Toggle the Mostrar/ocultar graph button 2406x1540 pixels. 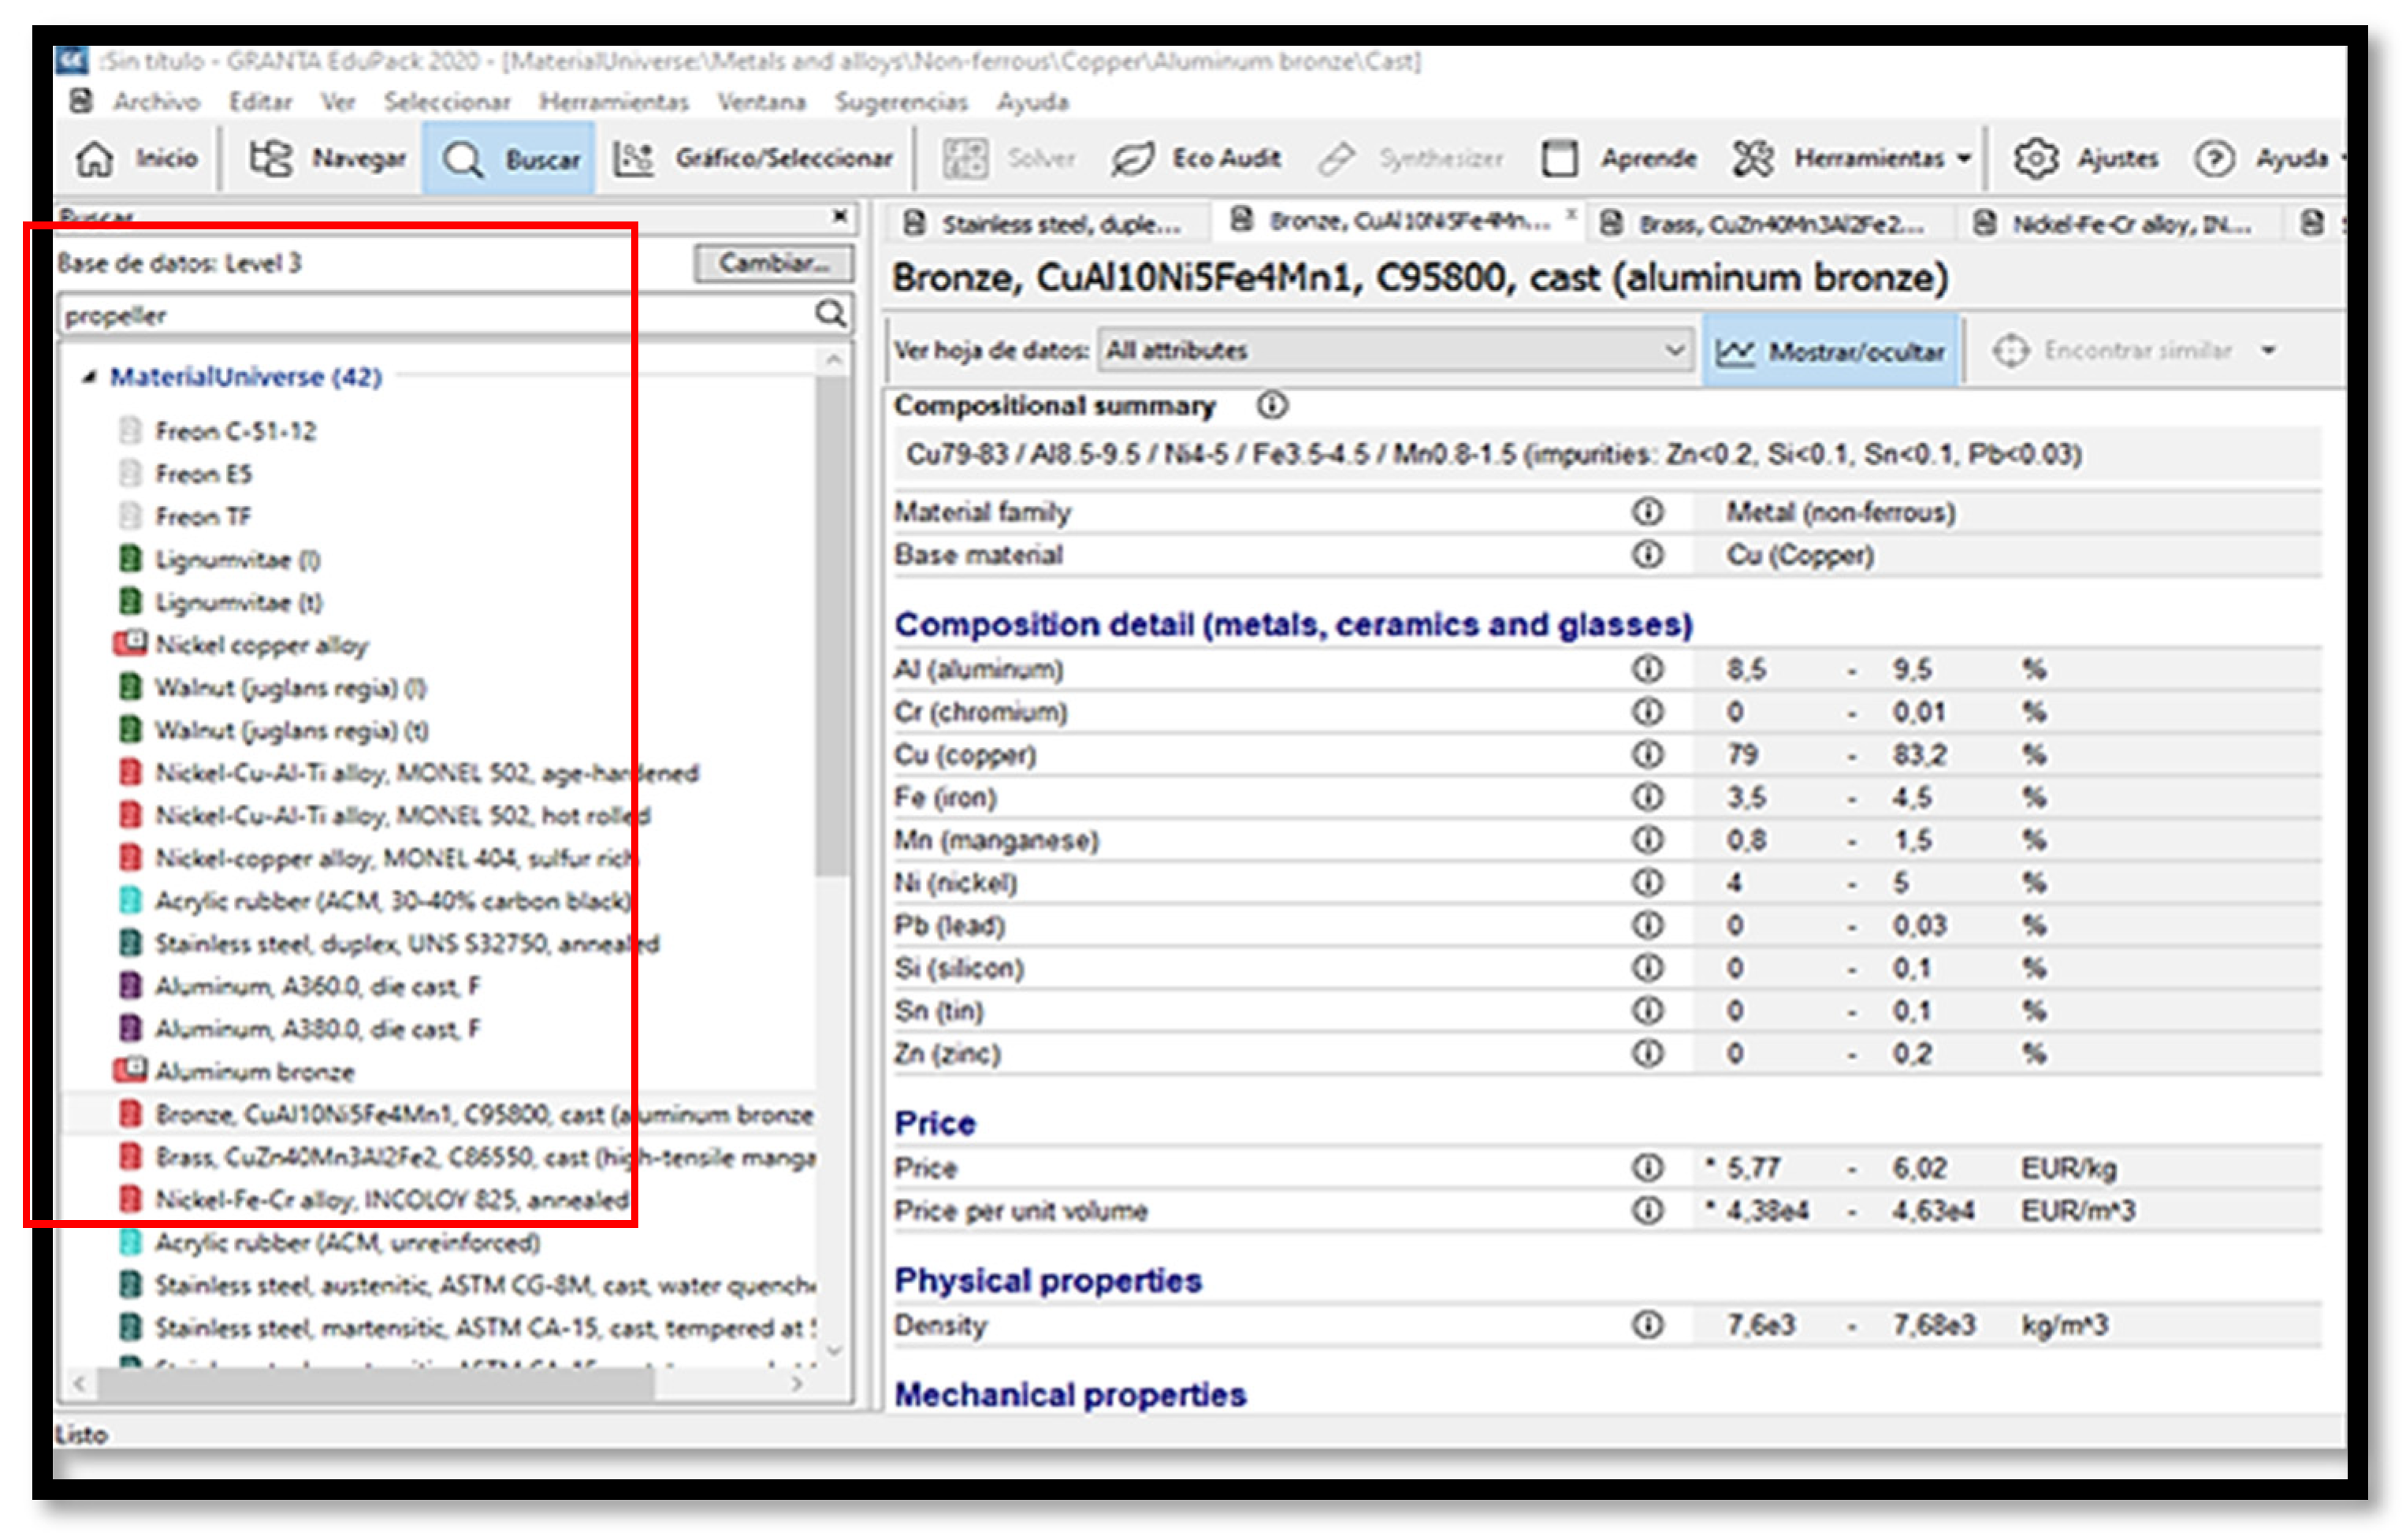1830,351
